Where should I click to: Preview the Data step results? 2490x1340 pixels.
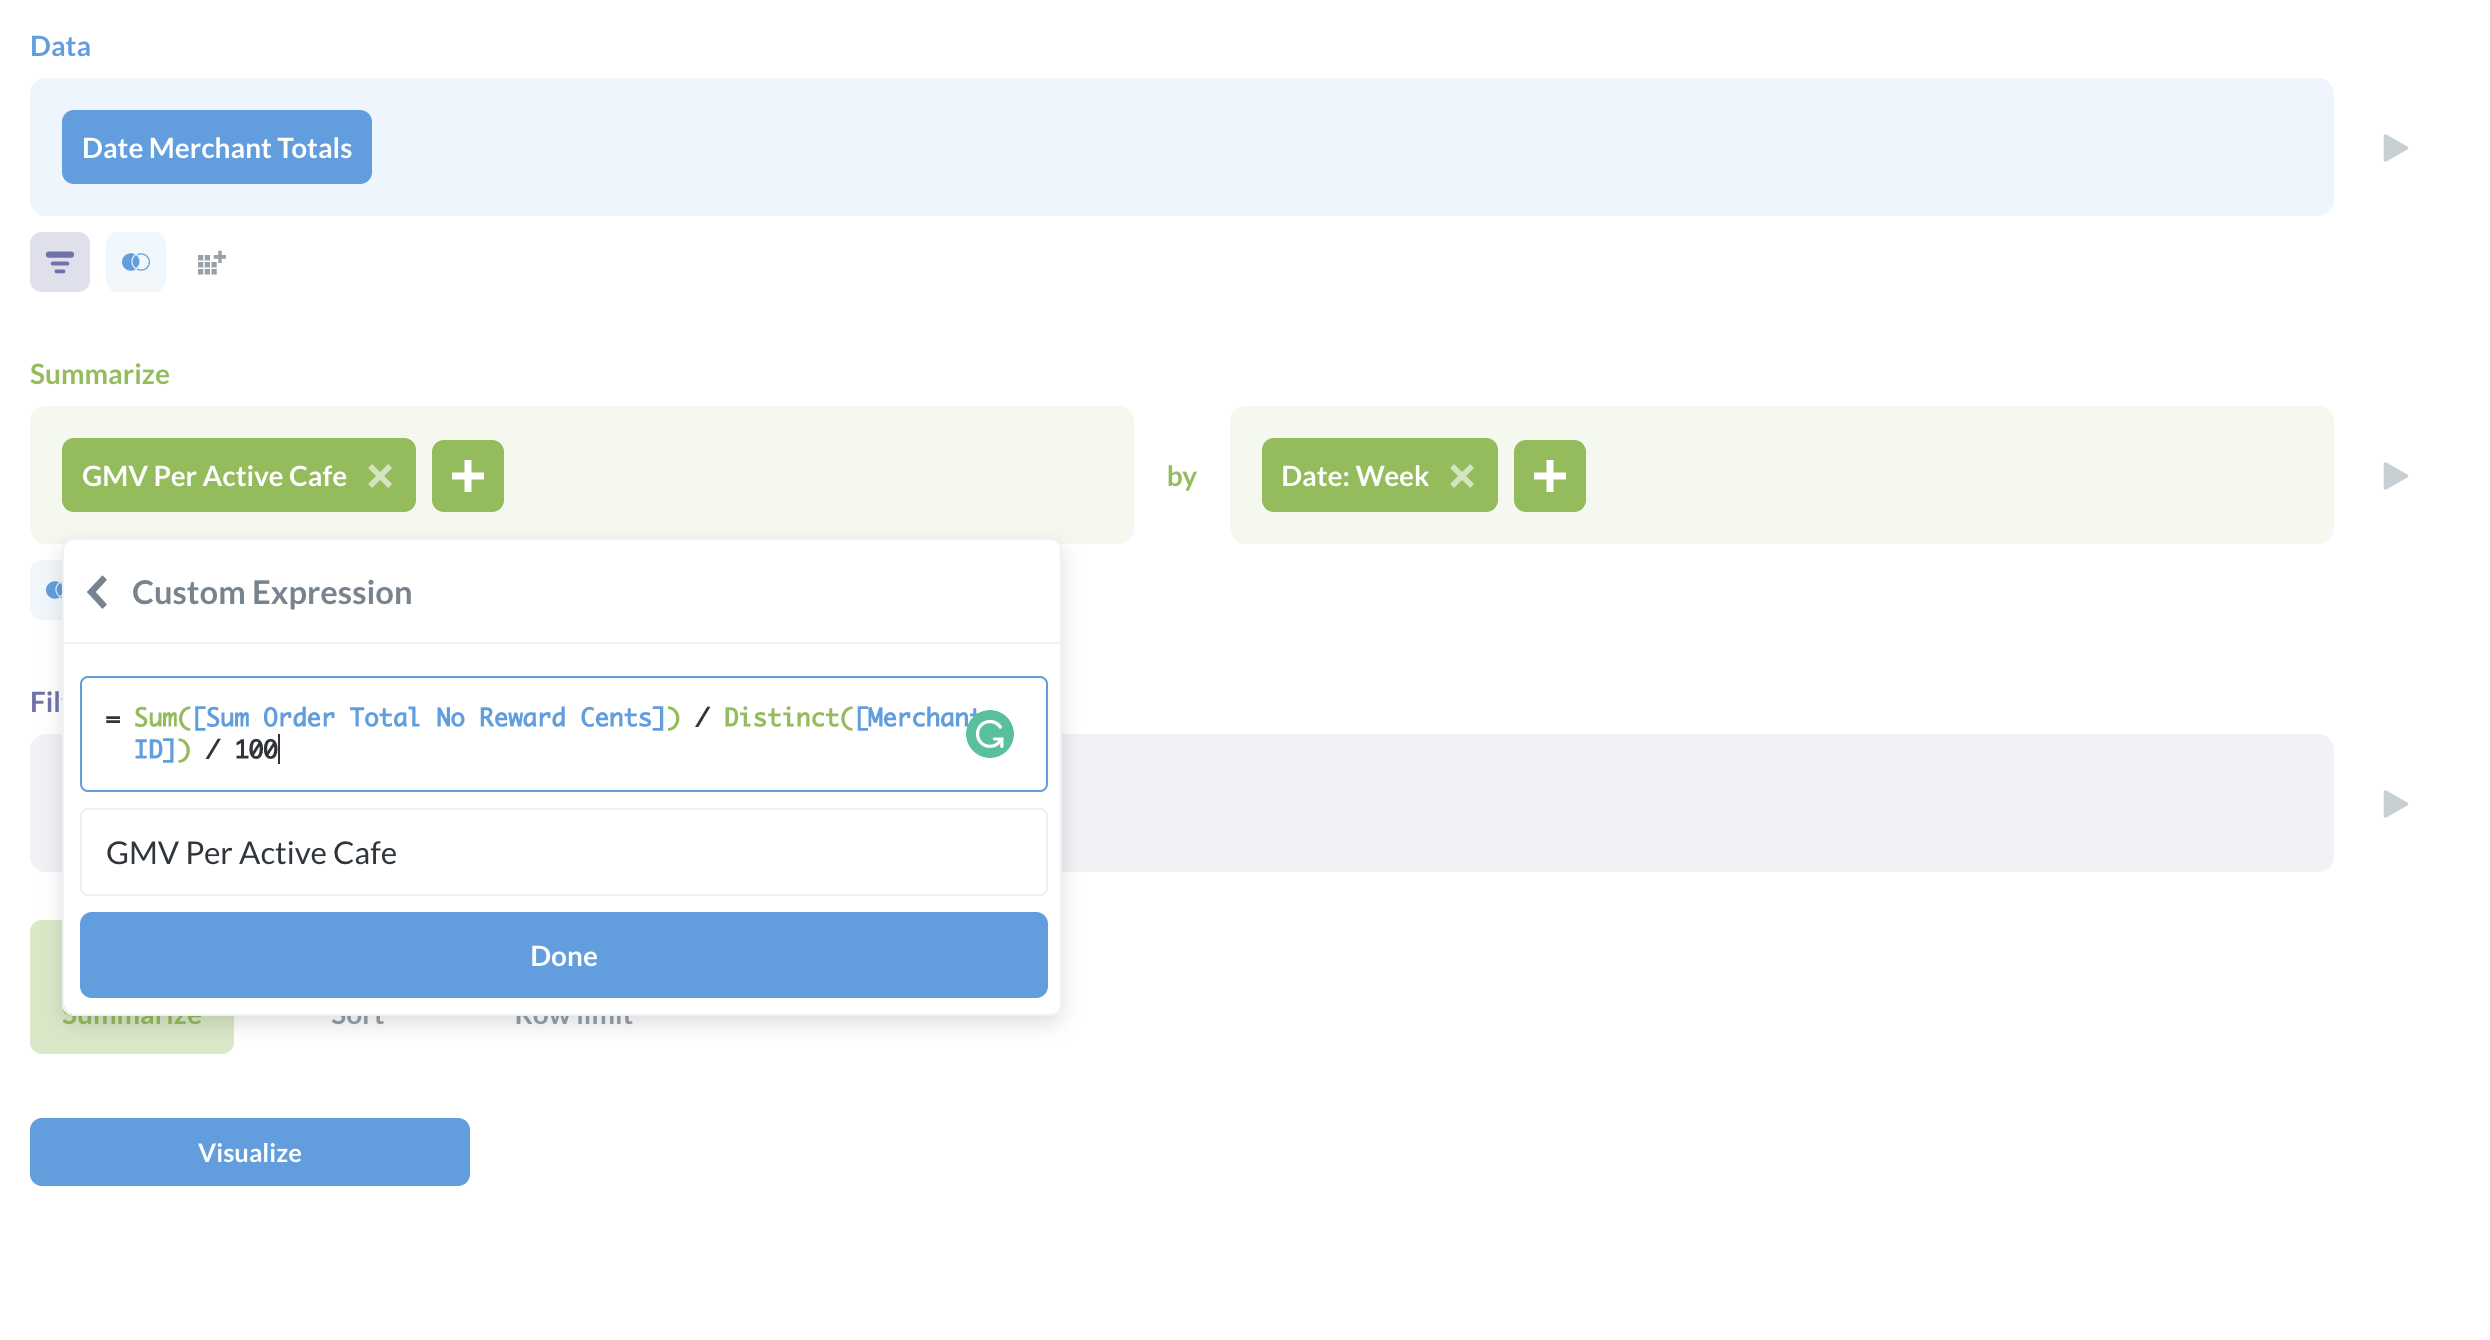(x=2396, y=148)
